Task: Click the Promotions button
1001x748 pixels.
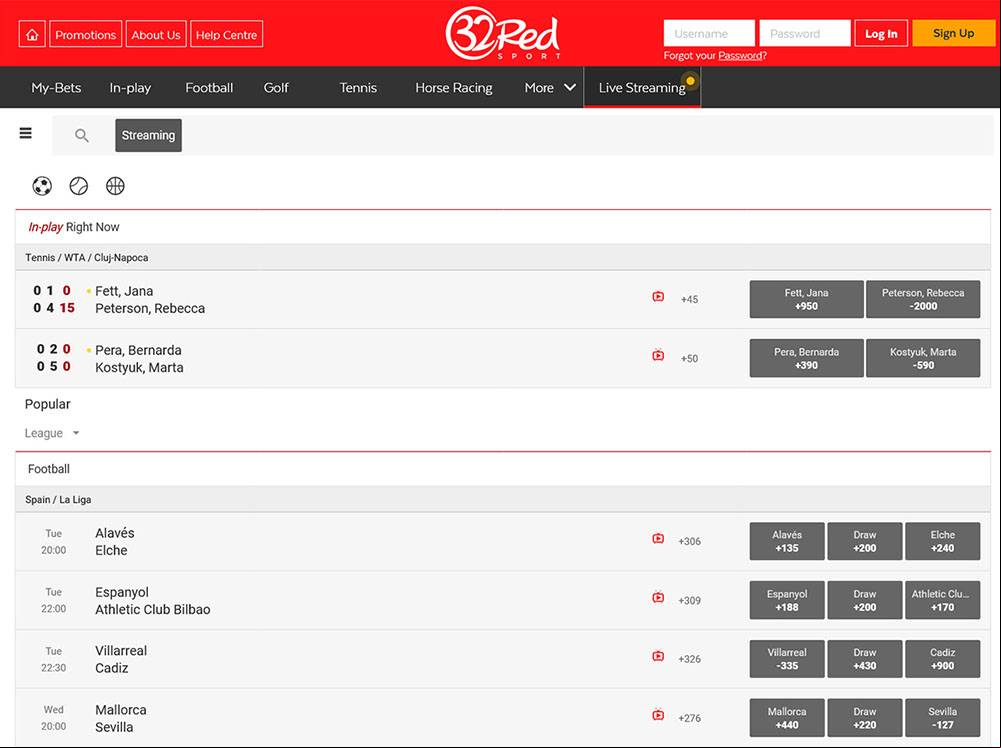Action: point(86,34)
